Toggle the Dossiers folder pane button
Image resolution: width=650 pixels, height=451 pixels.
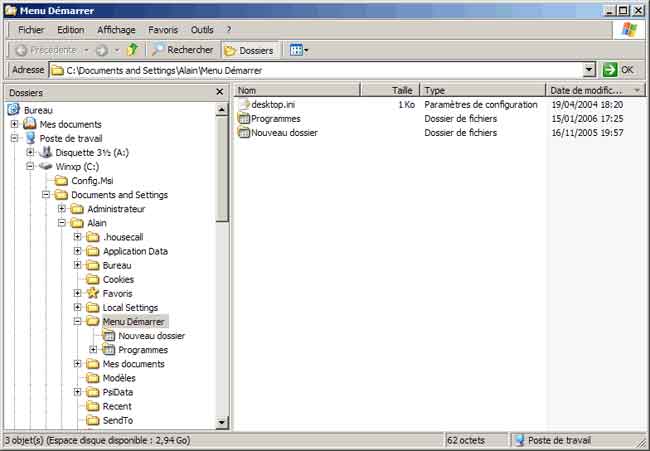coord(249,50)
